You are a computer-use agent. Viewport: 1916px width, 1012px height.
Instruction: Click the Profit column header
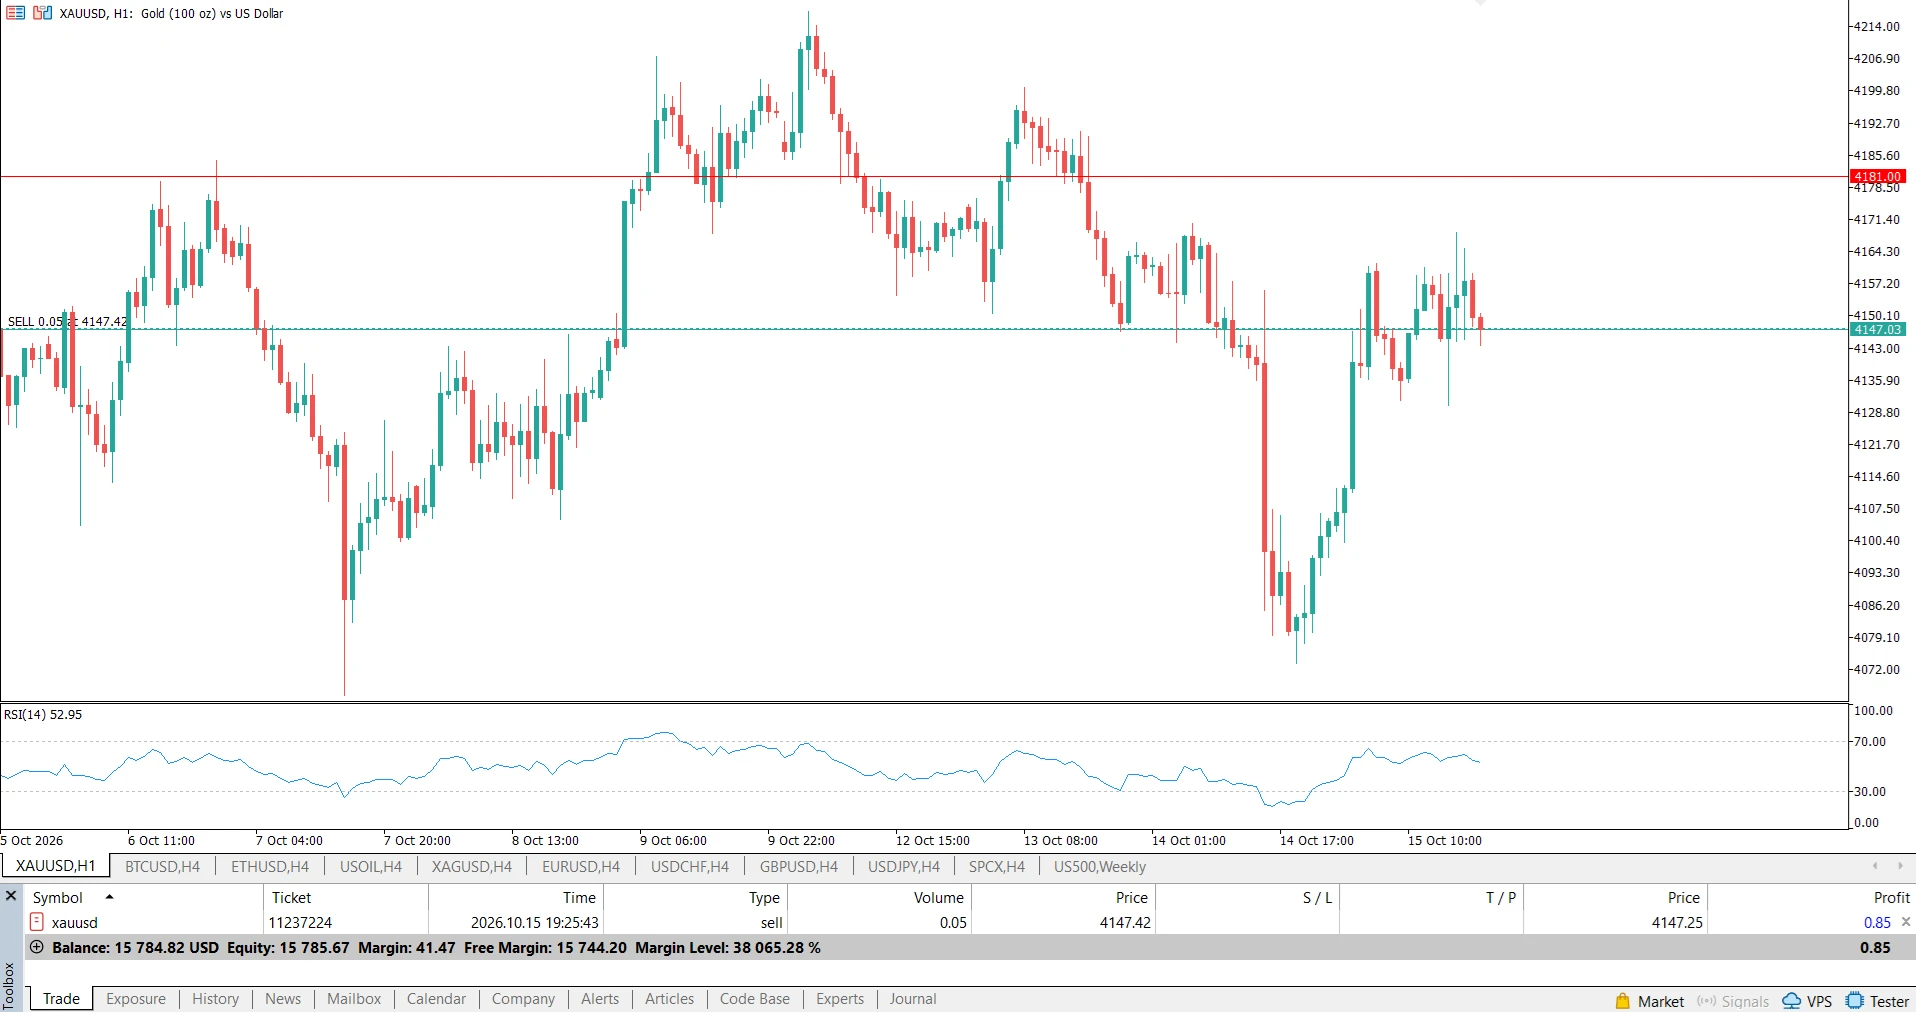[x=1891, y=897]
